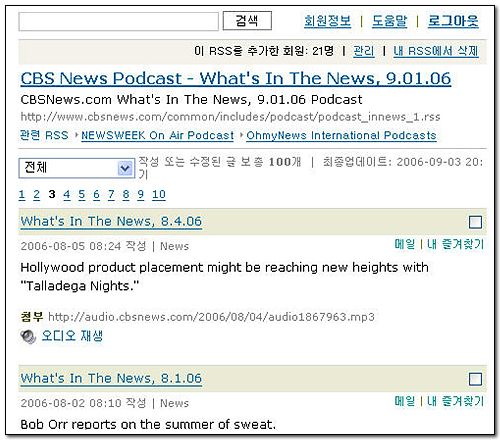Open the 도움말 help link

pyautogui.click(x=389, y=21)
